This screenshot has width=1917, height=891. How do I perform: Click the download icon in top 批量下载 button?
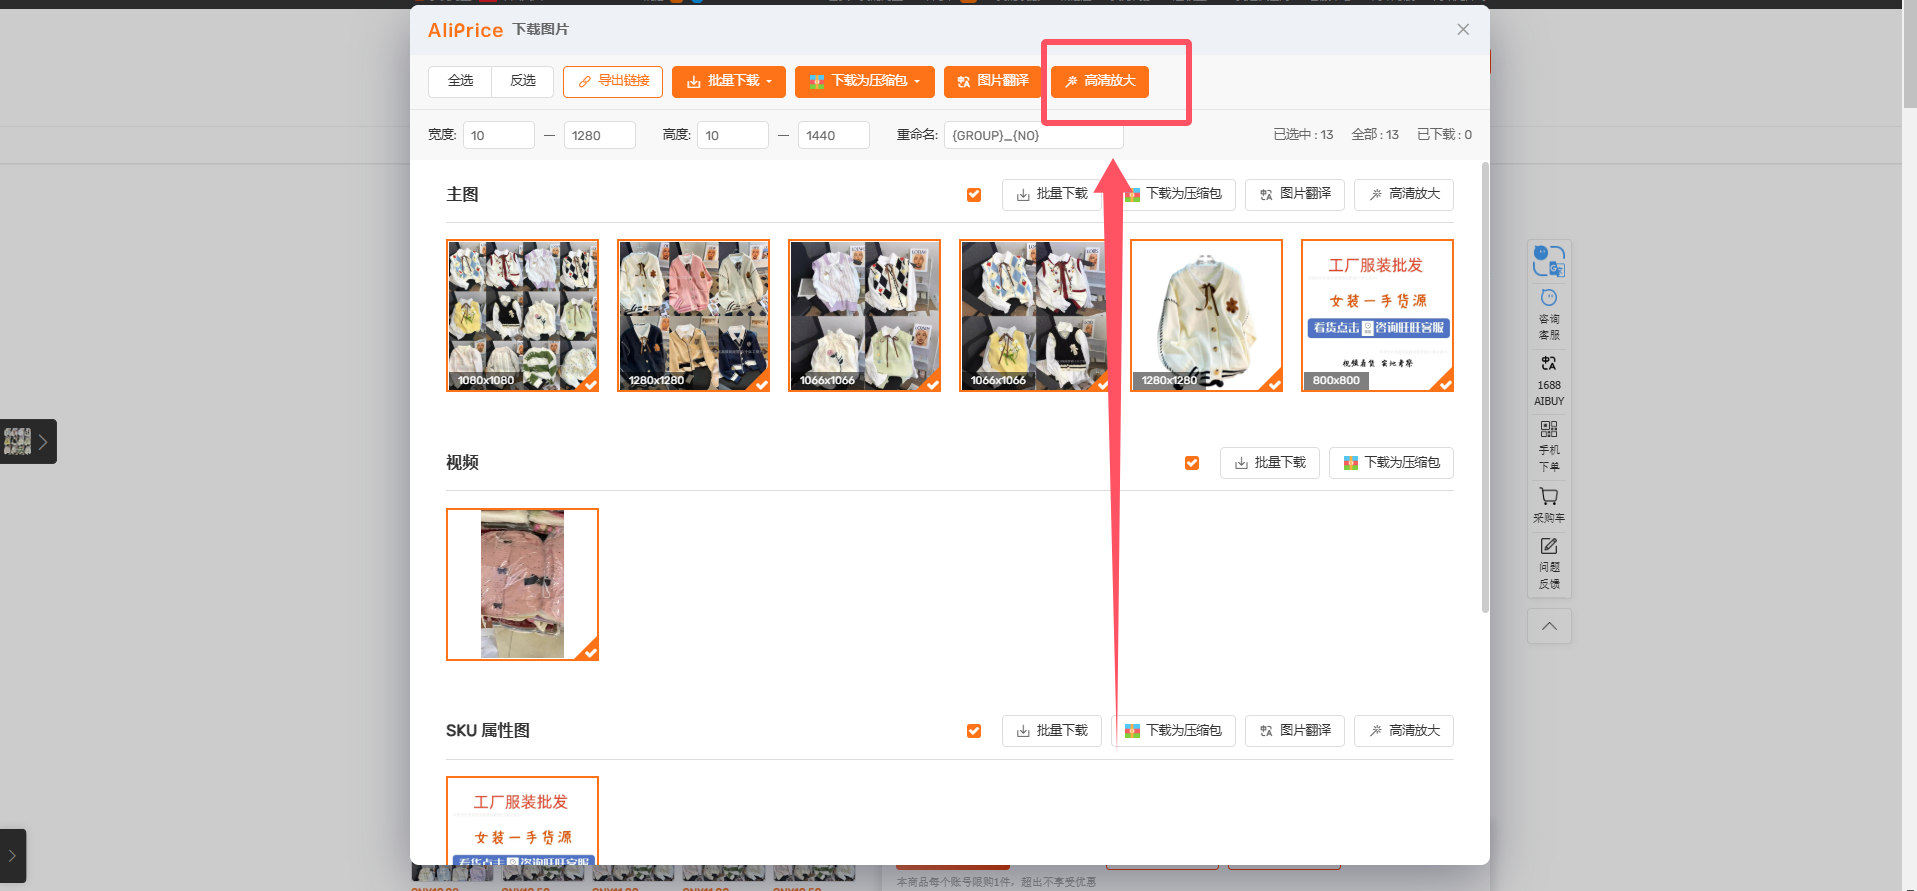pyautogui.click(x=693, y=82)
